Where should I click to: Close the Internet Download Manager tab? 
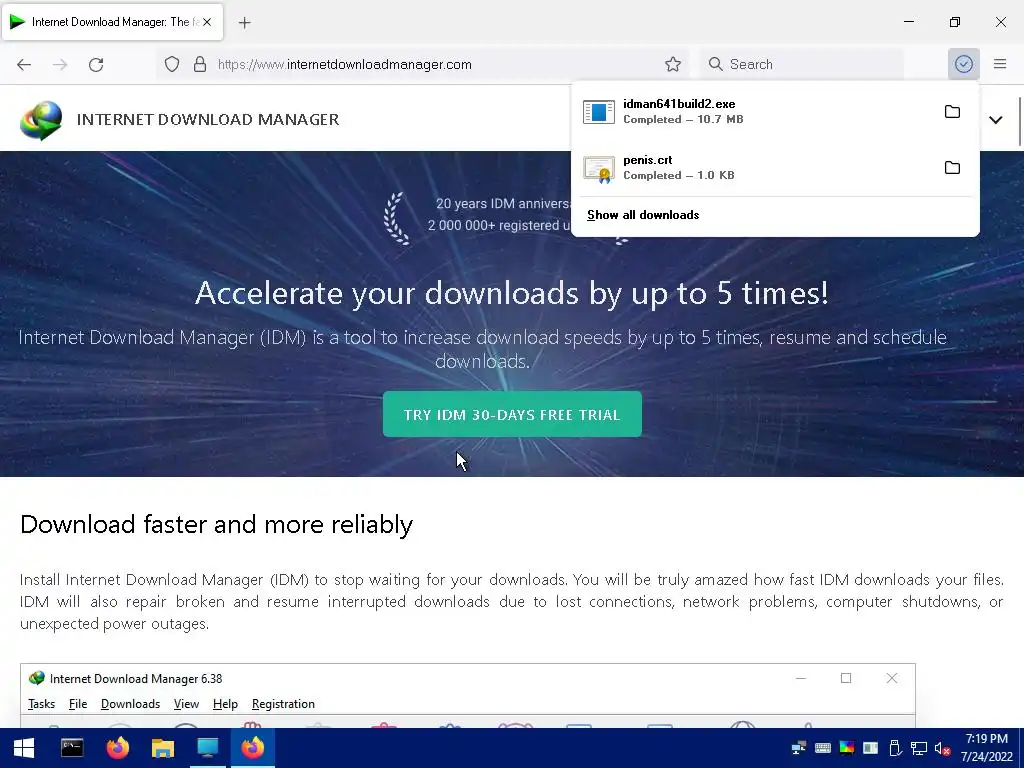click(x=207, y=22)
